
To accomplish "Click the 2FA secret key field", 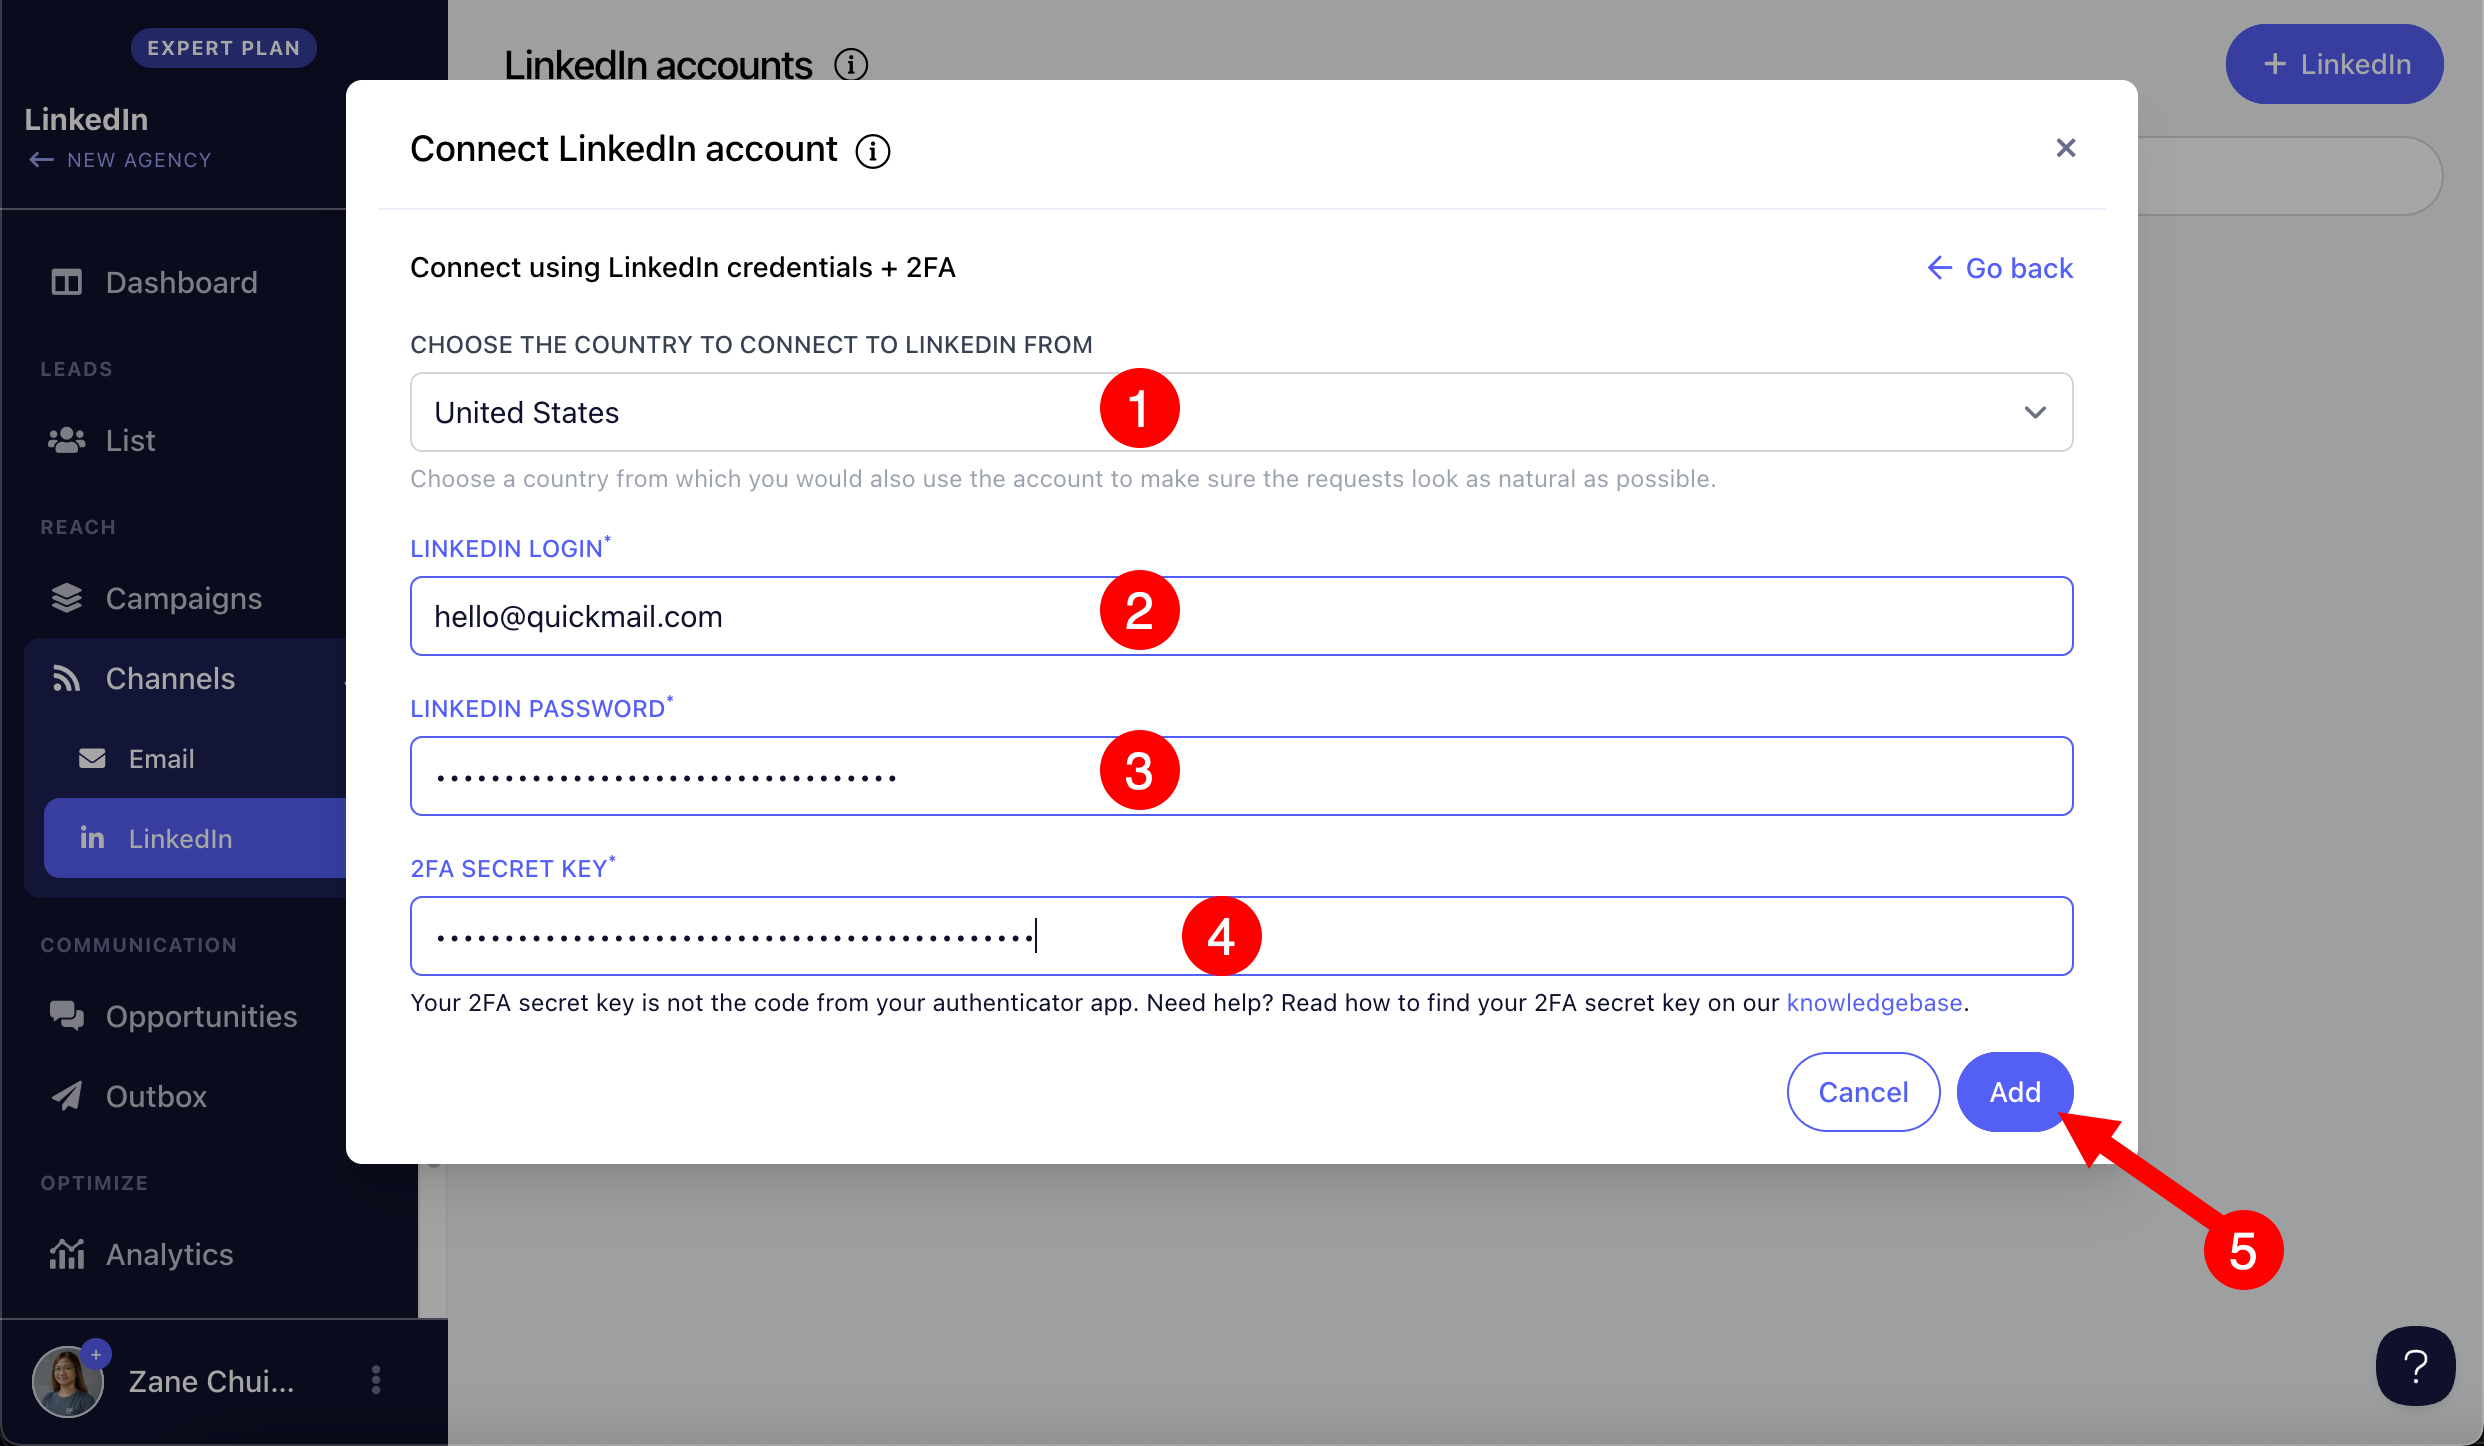I will 1241,936.
